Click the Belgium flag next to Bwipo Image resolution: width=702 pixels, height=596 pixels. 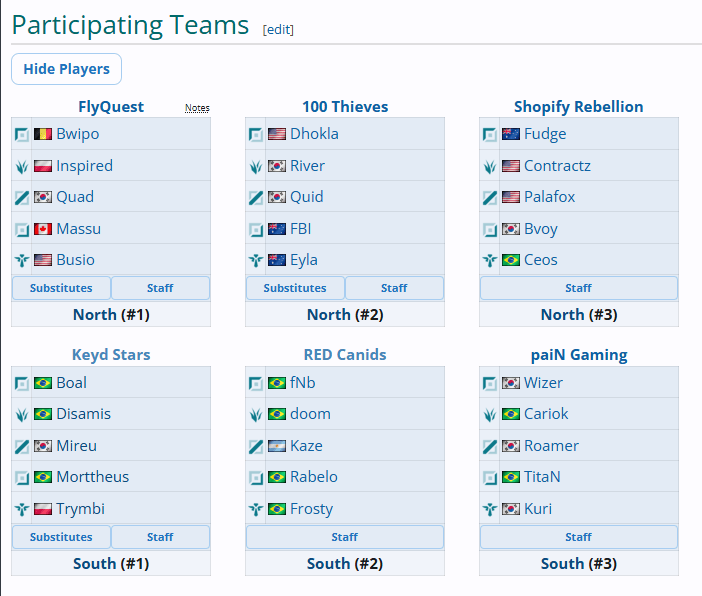43,134
